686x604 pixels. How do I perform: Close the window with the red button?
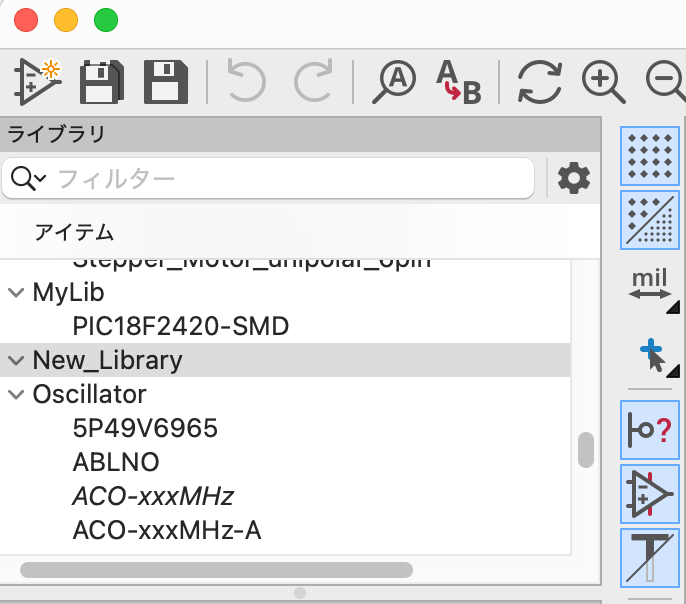(26, 20)
